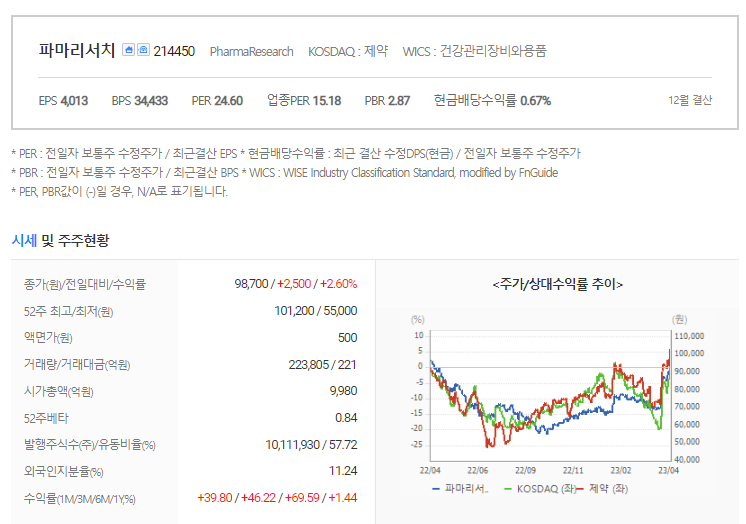This screenshot has width=746, height=524.
Task: Click the 52주베타 row label
Action: pos(46,418)
